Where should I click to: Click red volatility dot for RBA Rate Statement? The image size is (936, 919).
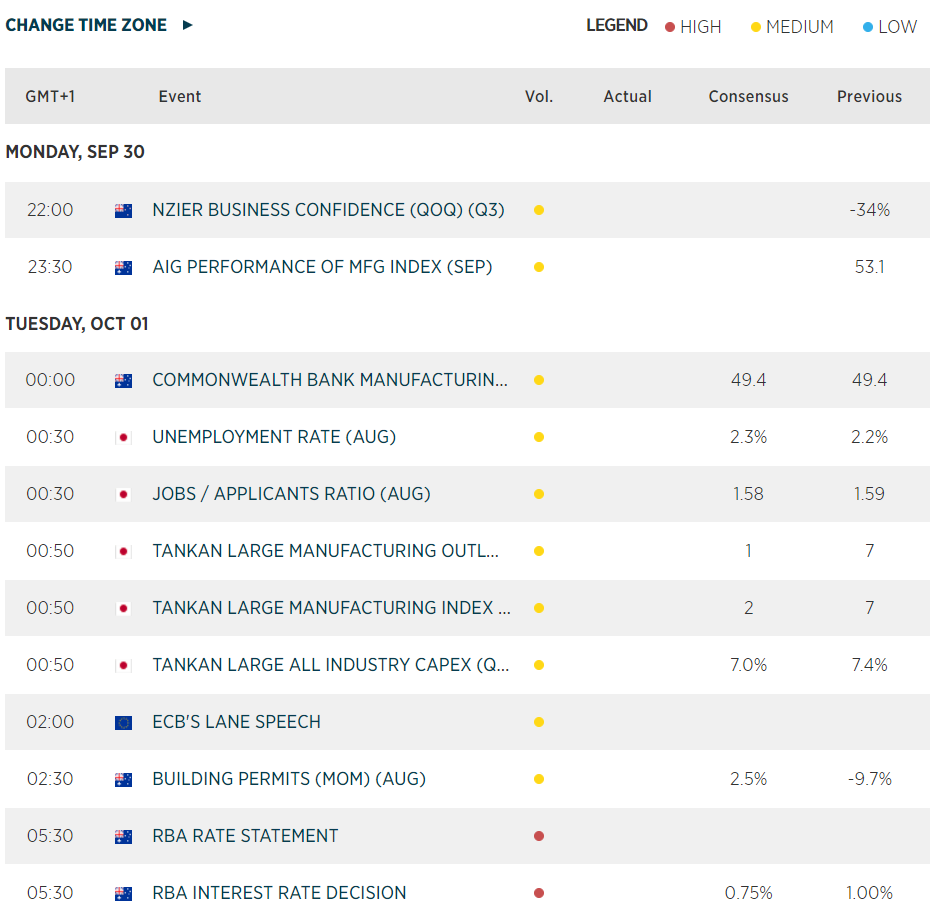click(539, 836)
